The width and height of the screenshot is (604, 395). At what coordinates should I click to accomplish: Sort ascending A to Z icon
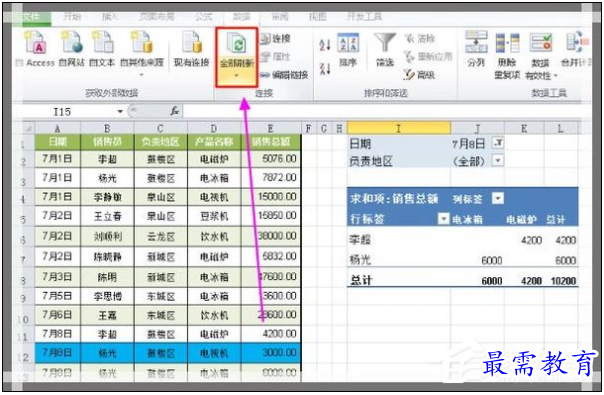[325, 45]
